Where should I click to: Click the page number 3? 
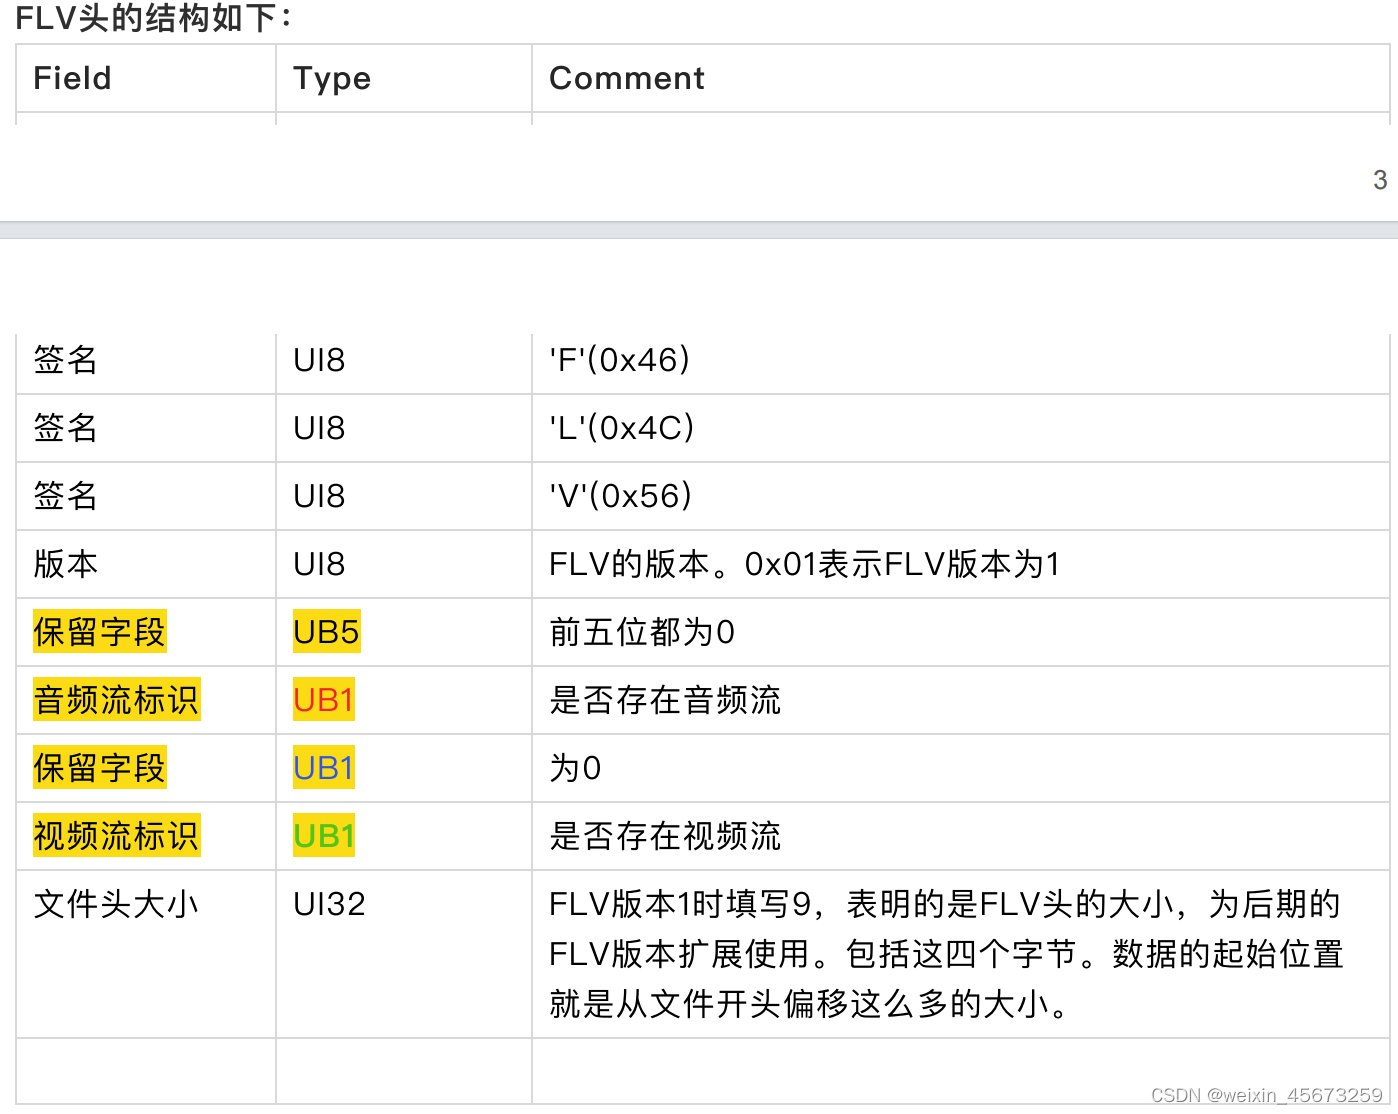coord(1380,180)
